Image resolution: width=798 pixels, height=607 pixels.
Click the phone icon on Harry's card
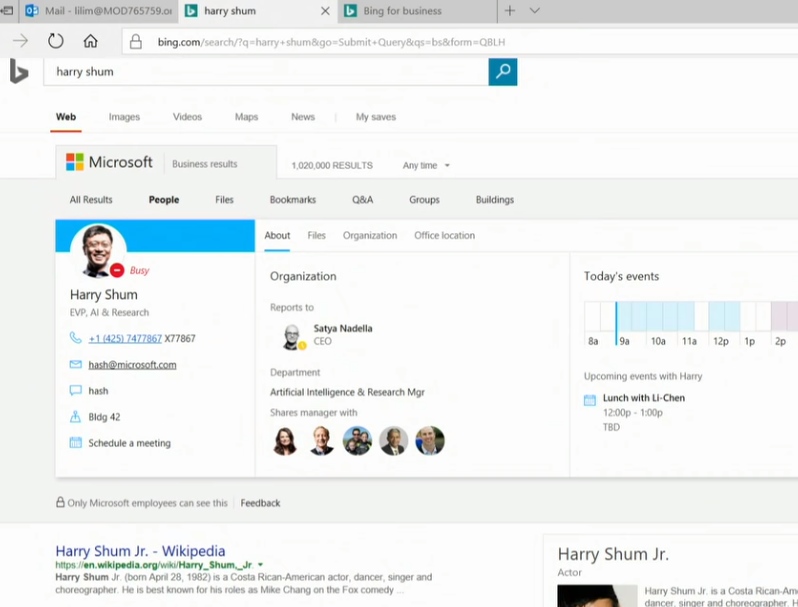(x=75, y=338)
